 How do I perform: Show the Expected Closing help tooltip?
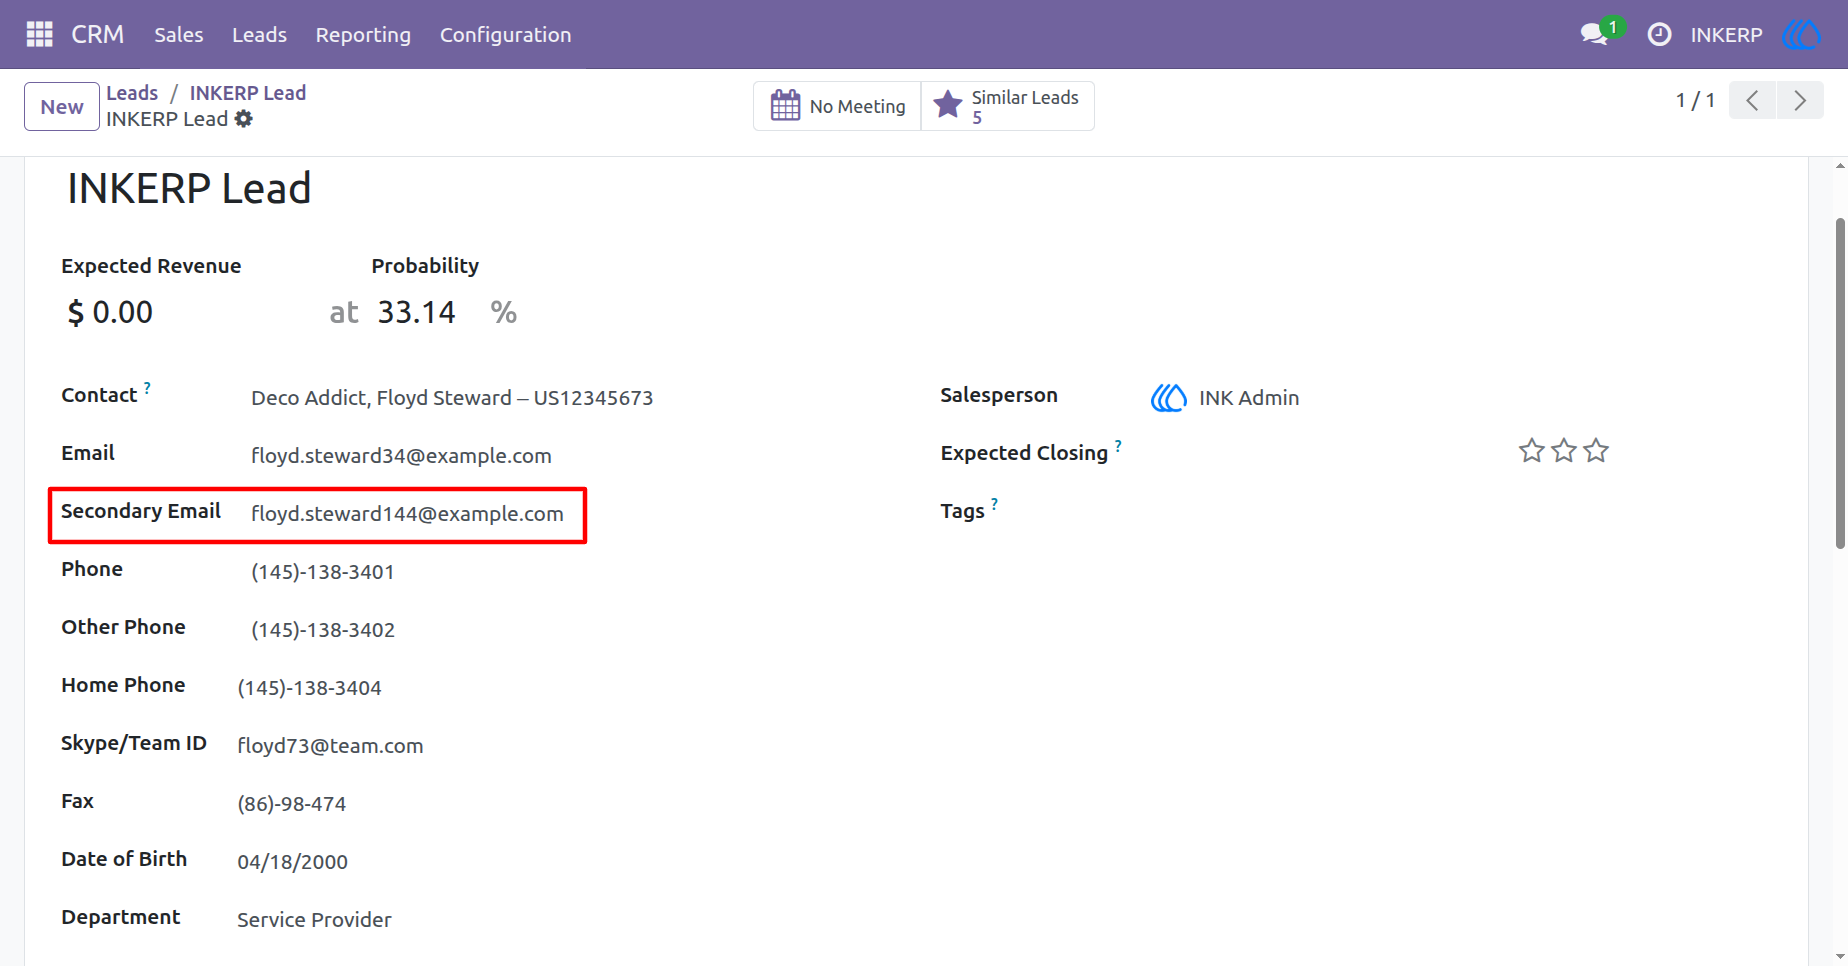pos(1118,445)
